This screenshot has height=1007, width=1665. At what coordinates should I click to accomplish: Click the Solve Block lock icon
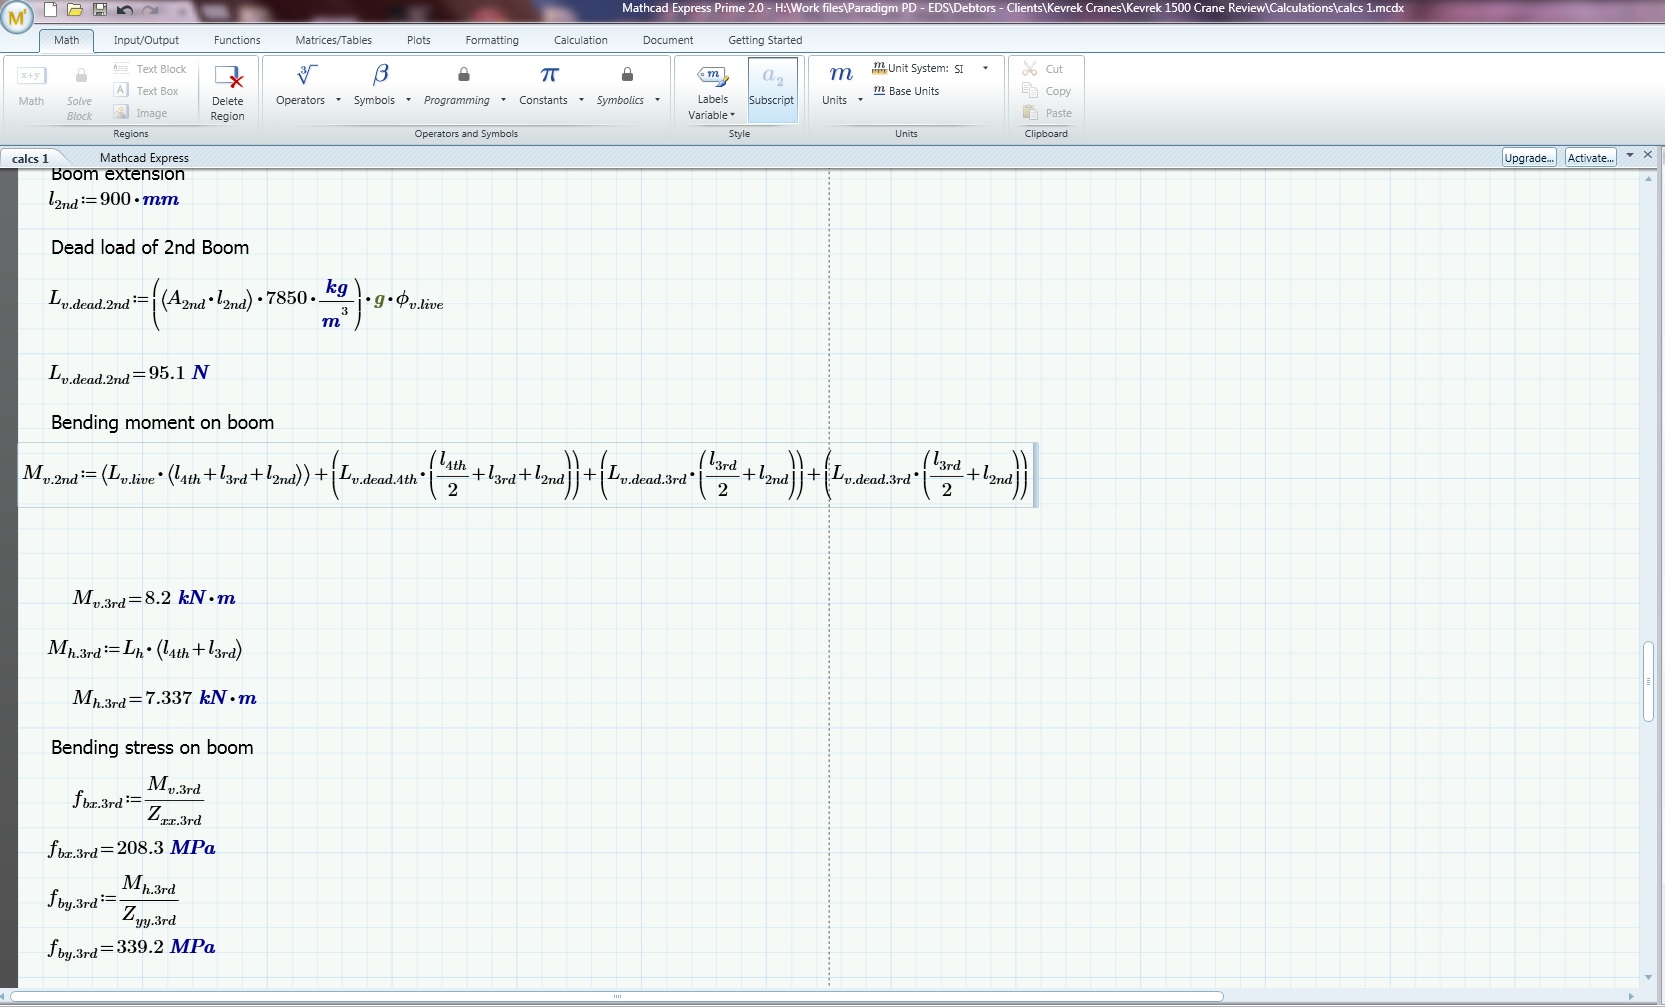click(x=81, y=76)
